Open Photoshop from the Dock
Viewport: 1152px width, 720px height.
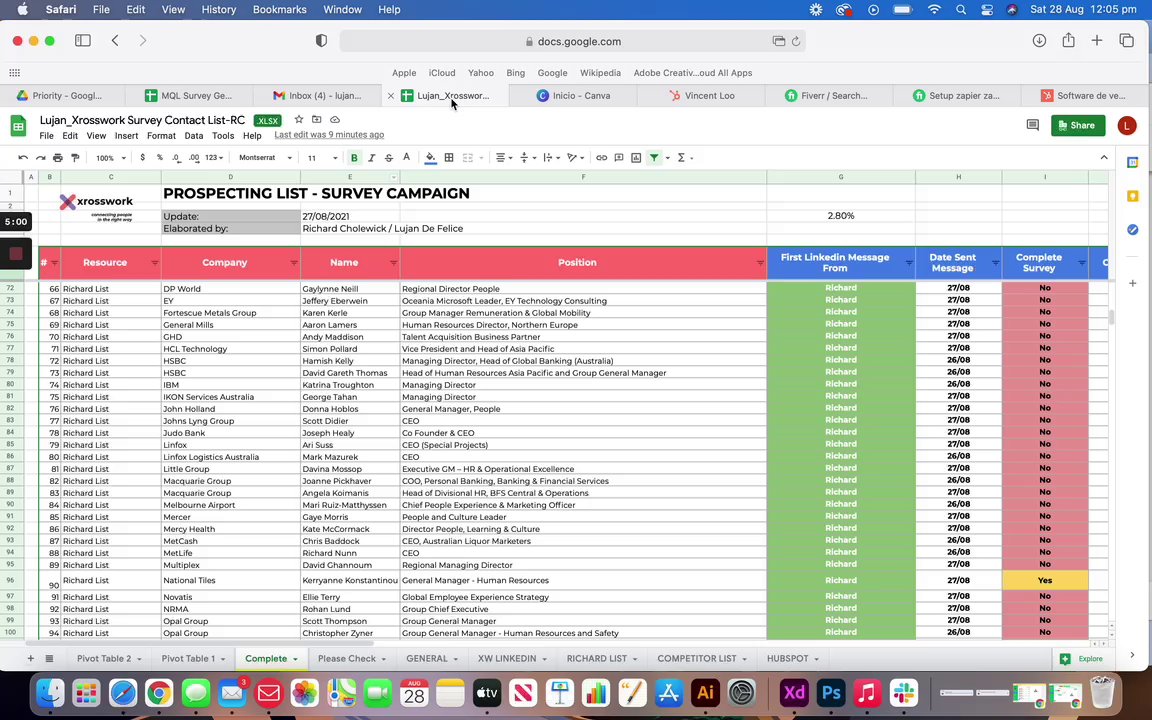click(830, 693)
